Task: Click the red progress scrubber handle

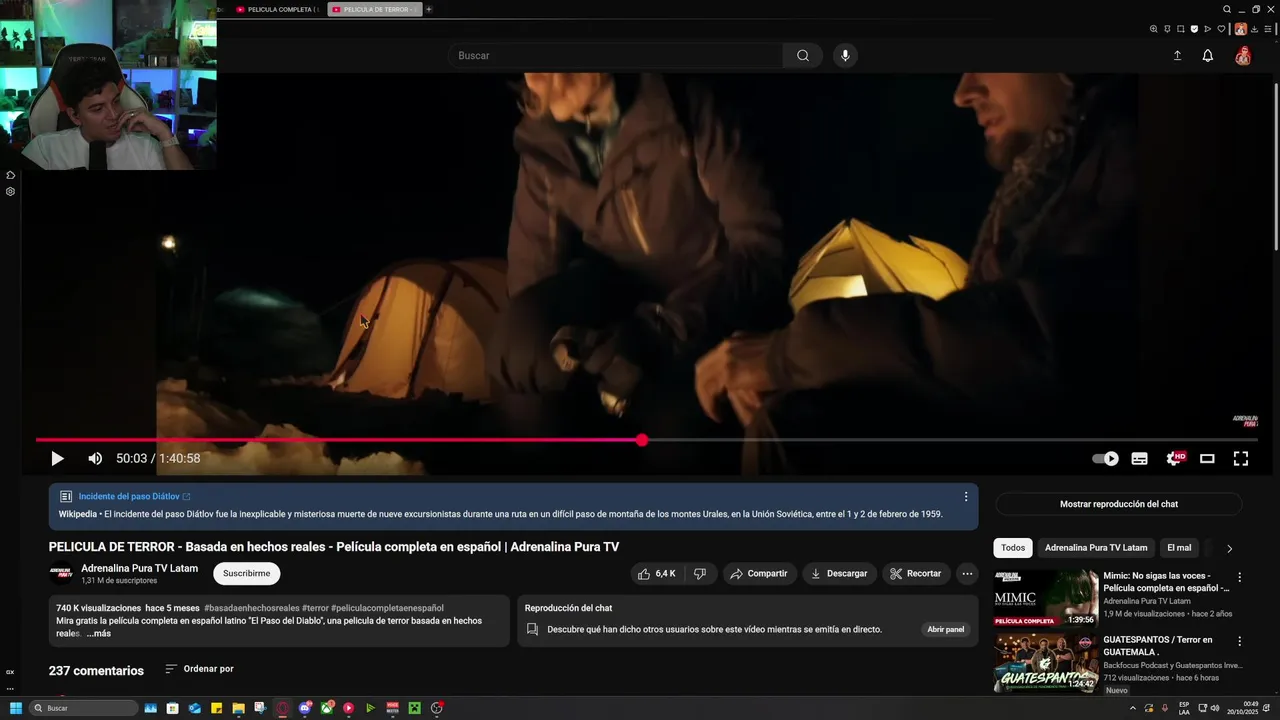Action: [x=642, y=440]
